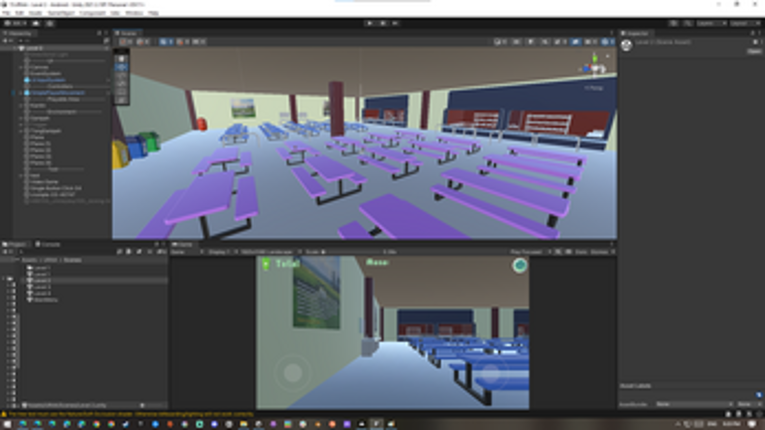Adjust the Game view Scale slider
The width and height of the screenshot is (765, 430).
351,252
